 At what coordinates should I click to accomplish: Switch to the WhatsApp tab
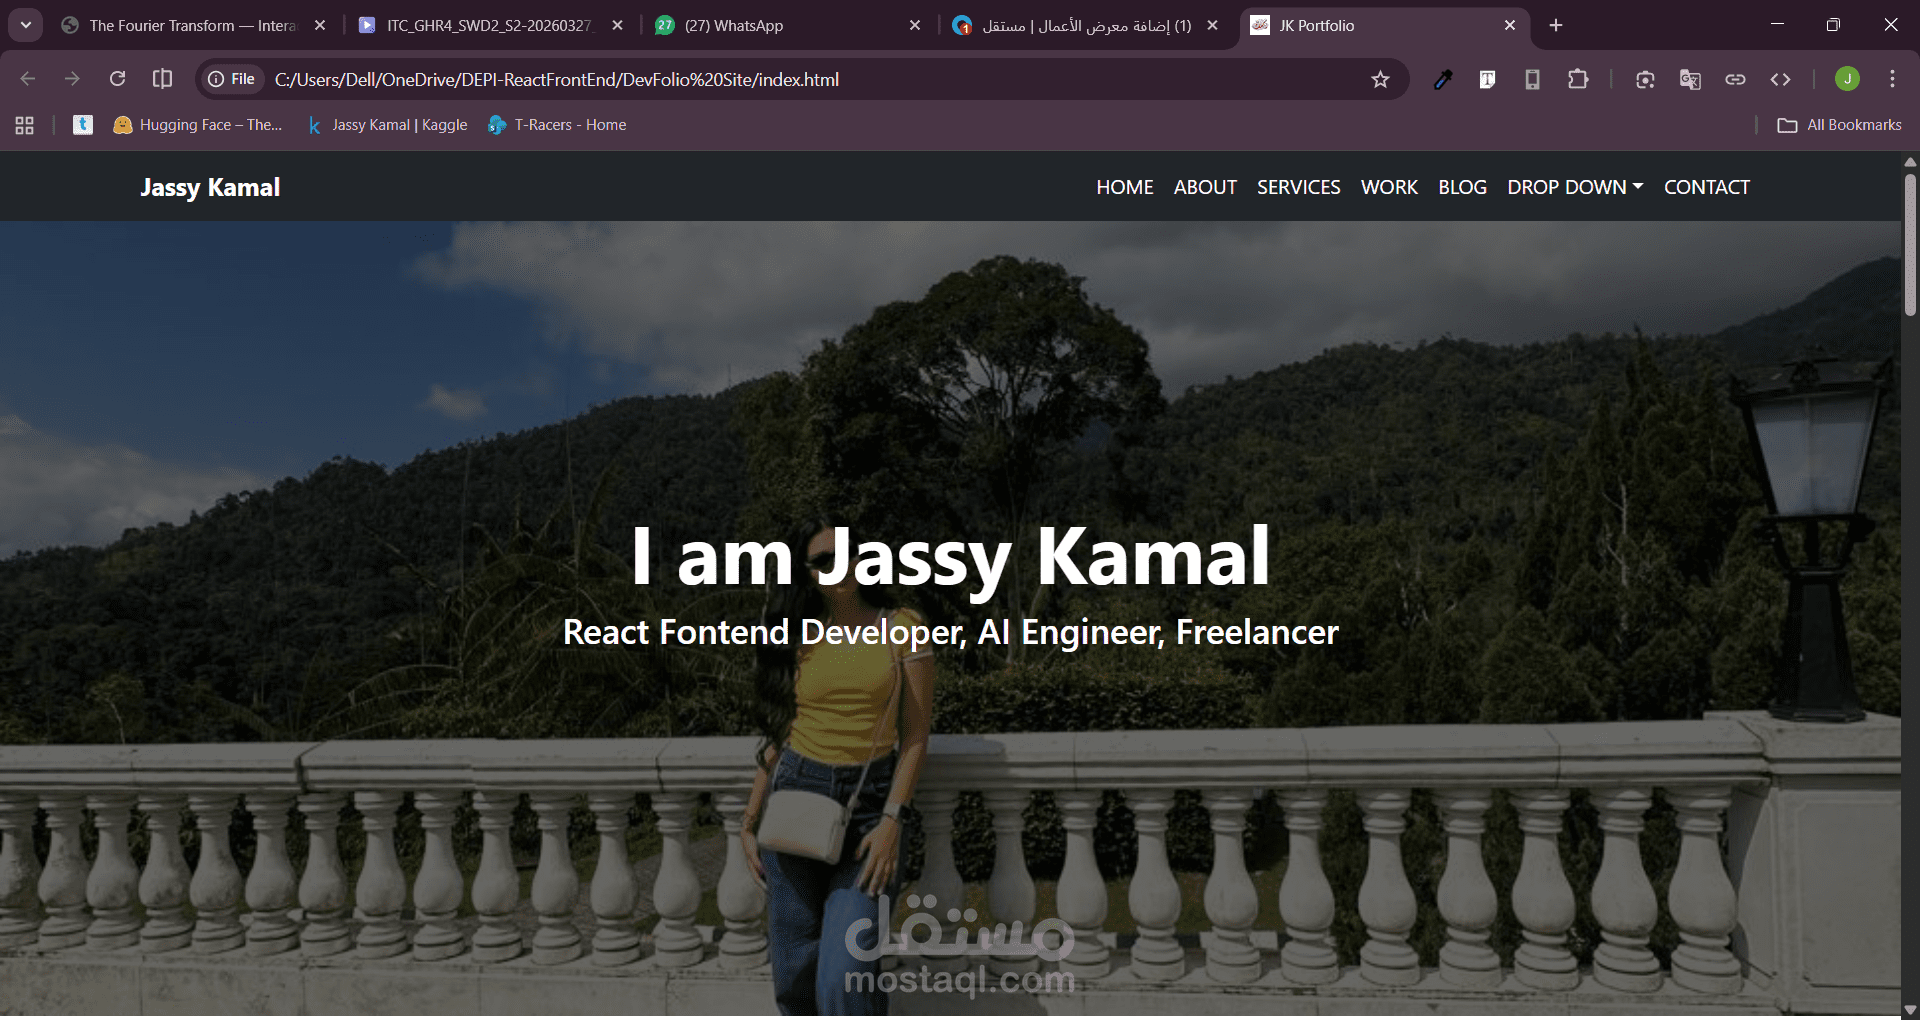pos(788,25)
